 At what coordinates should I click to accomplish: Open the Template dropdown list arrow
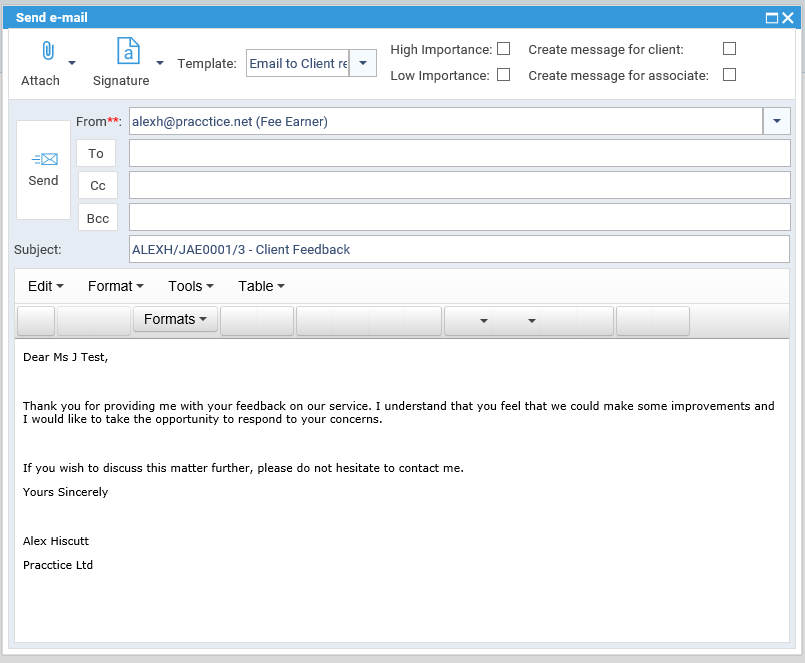coord(363,63)
